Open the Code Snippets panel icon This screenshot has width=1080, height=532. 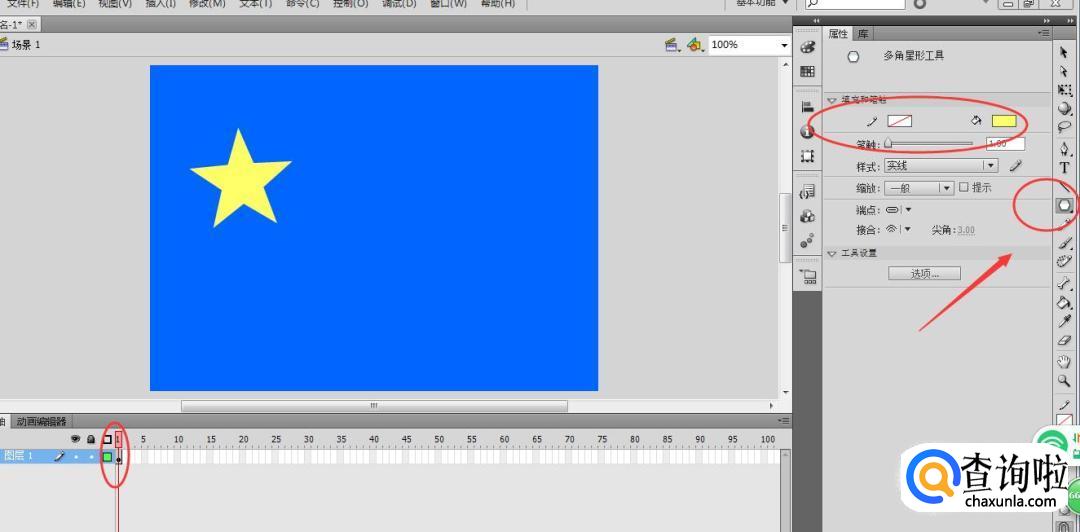point(808,192)
